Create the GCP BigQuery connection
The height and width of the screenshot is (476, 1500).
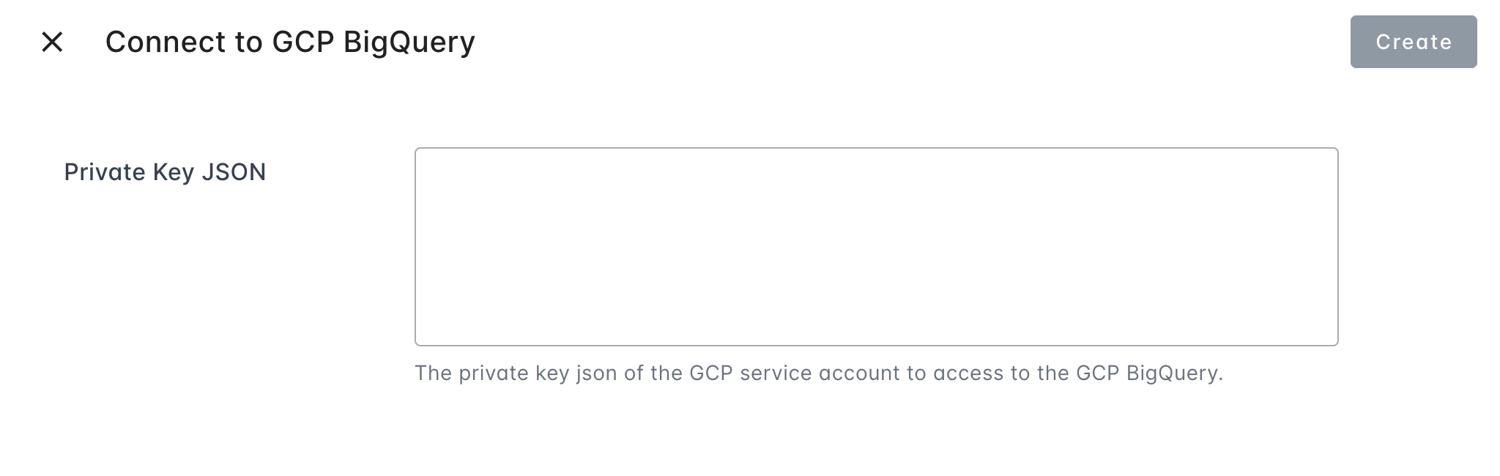(x=1413, y=42)
